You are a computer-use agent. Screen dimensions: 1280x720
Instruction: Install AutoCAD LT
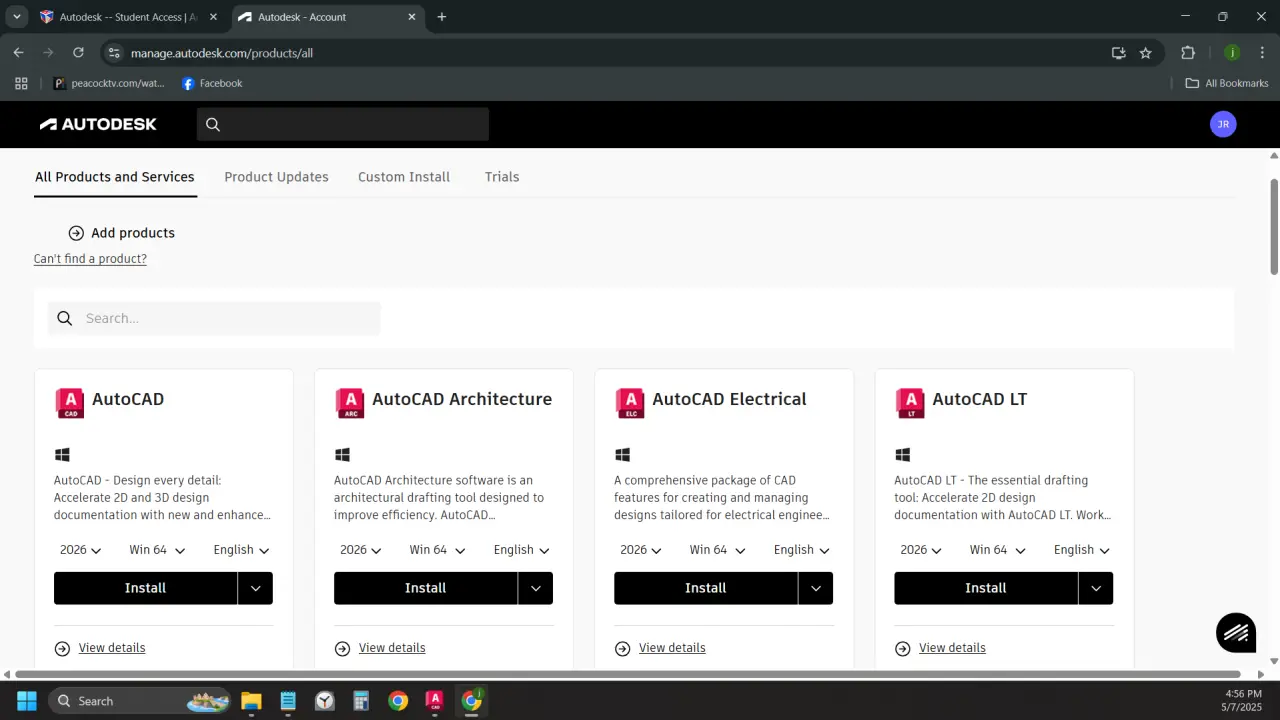(x=985, y=588)
